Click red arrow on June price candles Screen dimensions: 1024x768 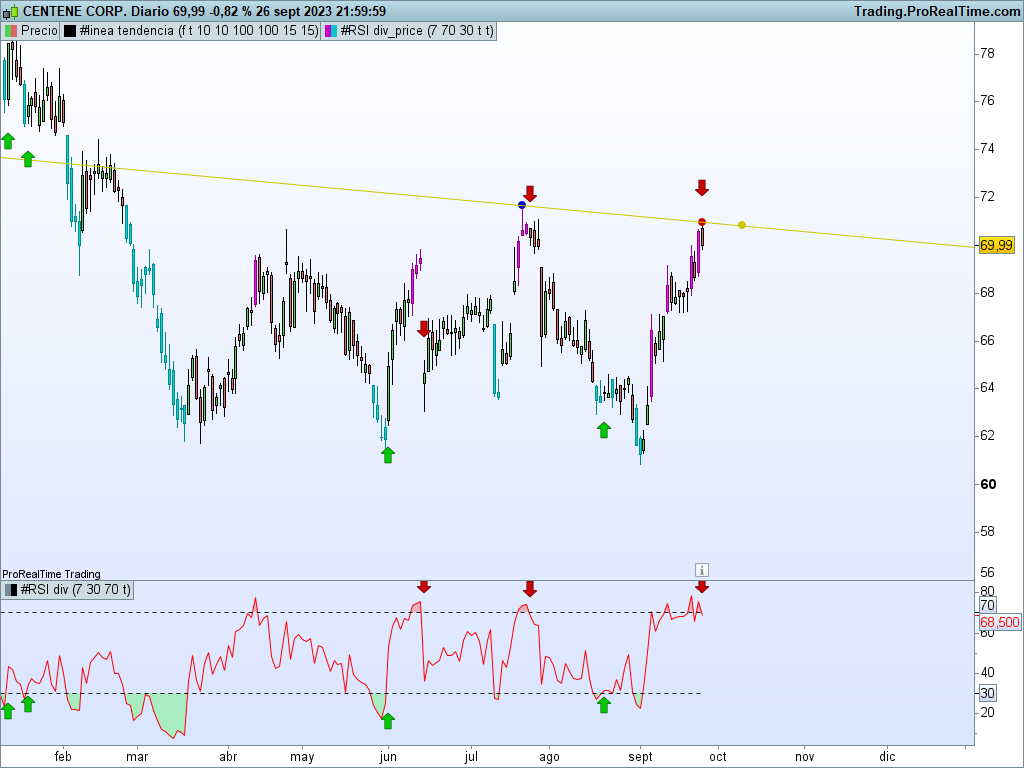coord(424,328)
